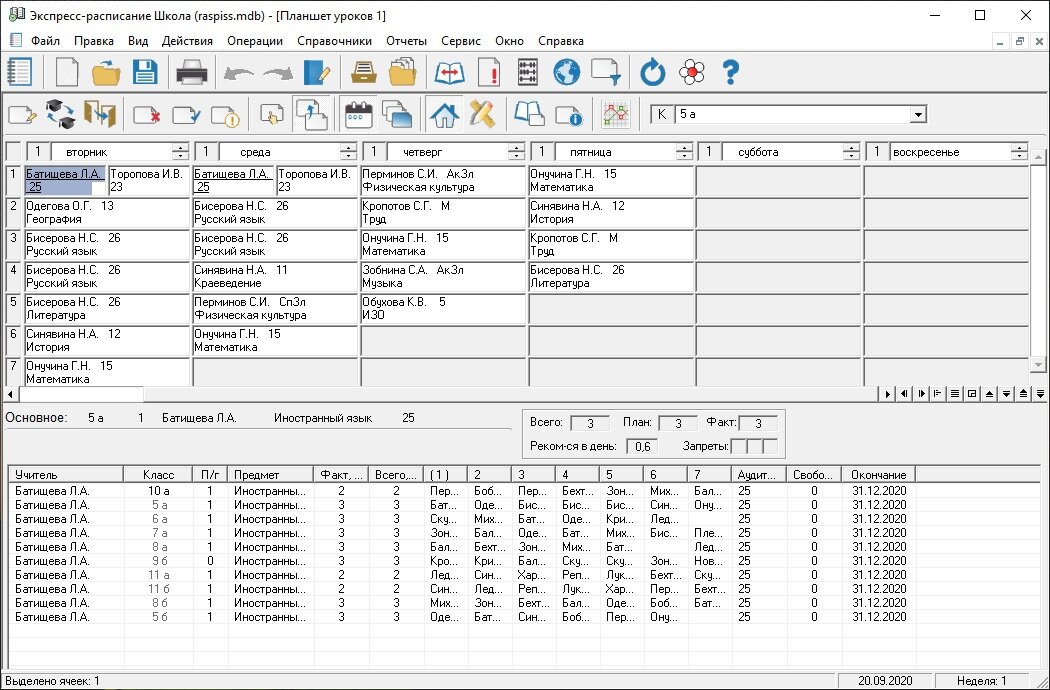This screenshot has width=1050, height=690.
Task: Toggle the home button in the toolbar
Action: point(443,115)
